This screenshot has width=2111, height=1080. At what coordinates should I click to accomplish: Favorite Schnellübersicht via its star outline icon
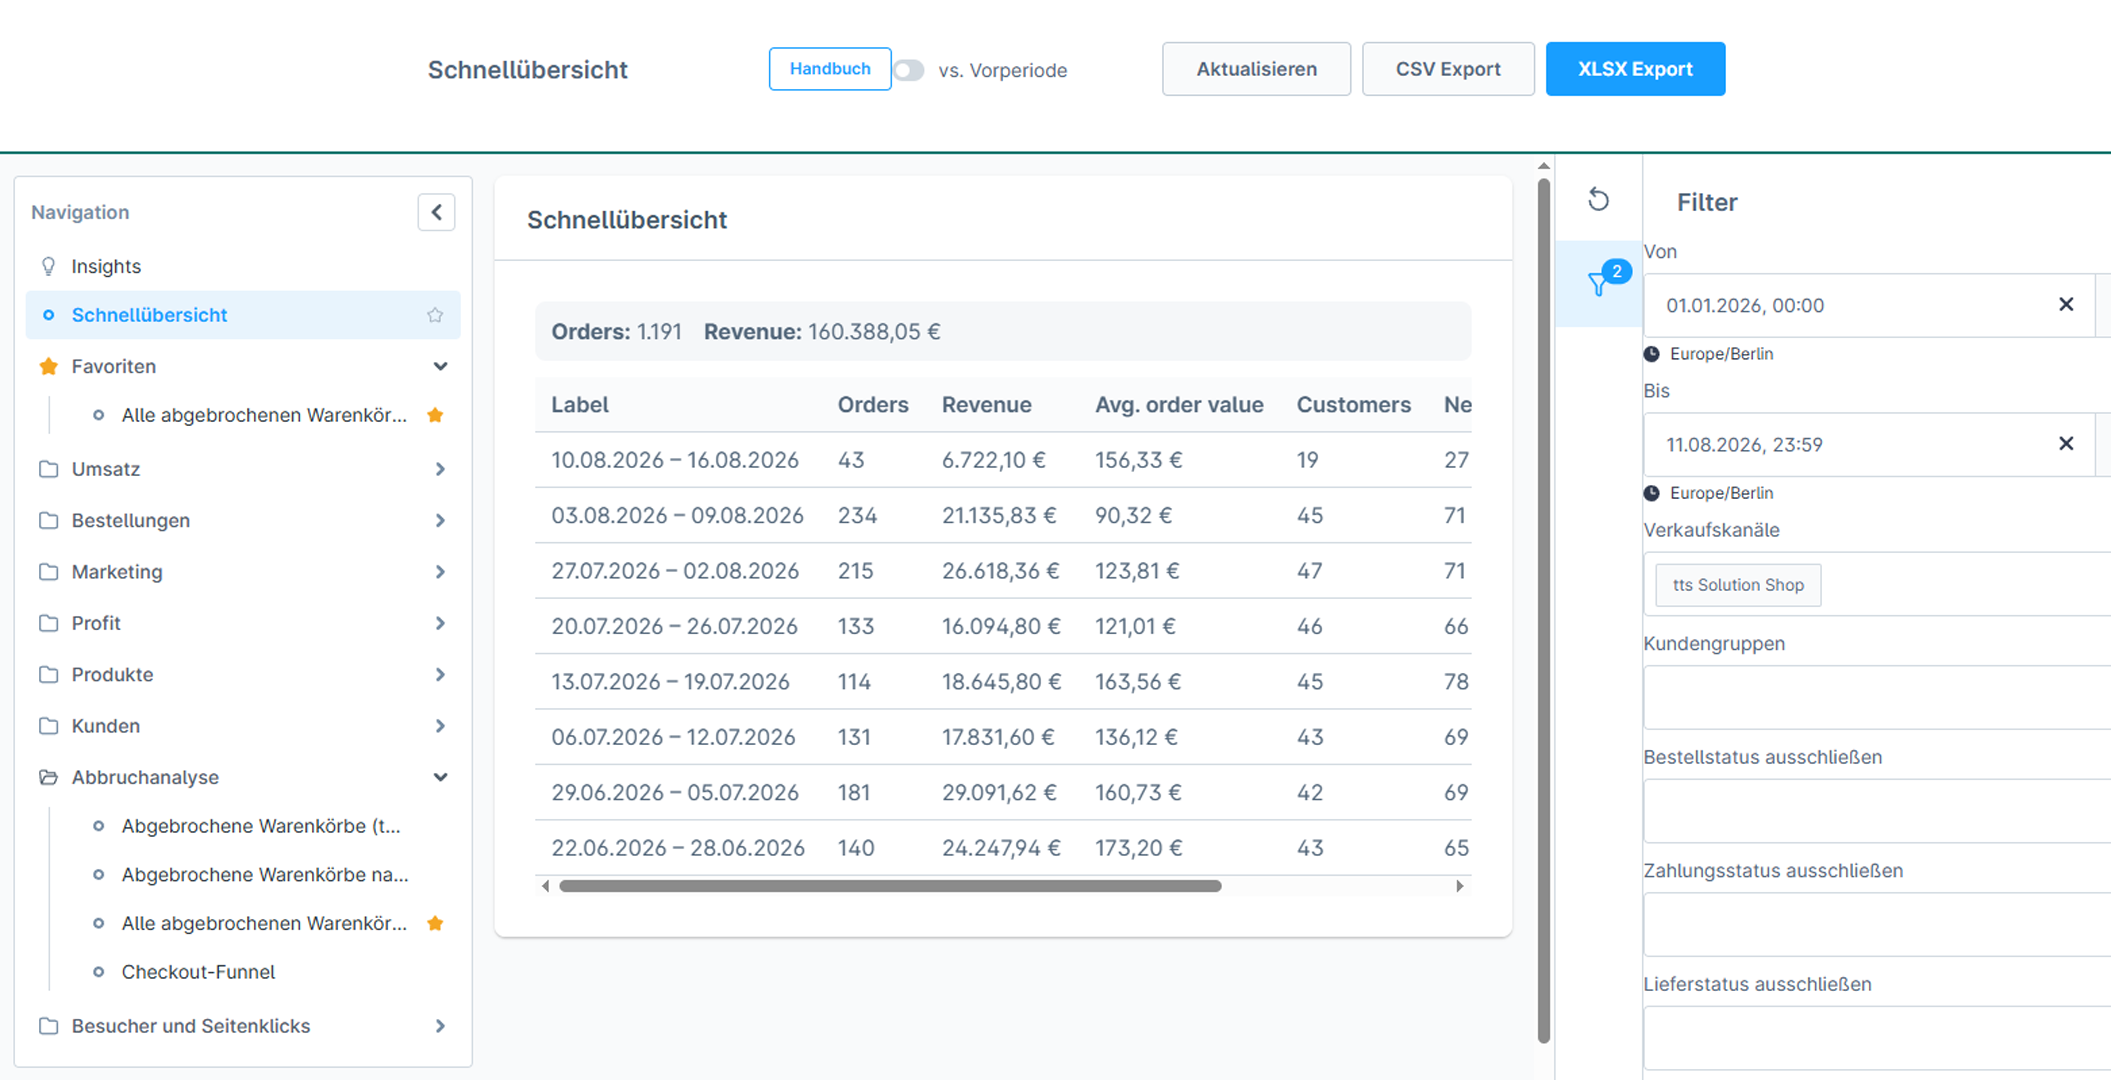(435, 315)
